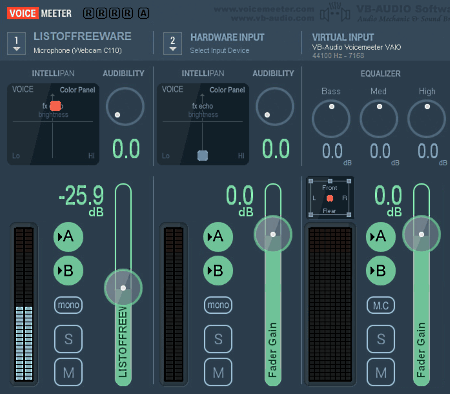450x394 pixels.
Task: Click the red dot in Front/Rear panner
Action: [x=330, y=199]
